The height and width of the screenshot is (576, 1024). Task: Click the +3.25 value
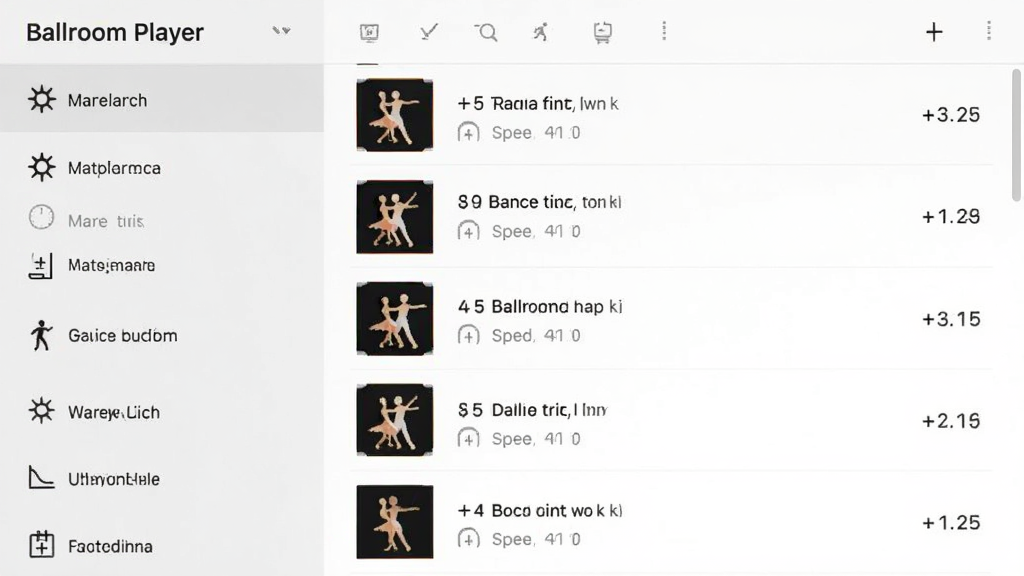[x=951, y=115]
